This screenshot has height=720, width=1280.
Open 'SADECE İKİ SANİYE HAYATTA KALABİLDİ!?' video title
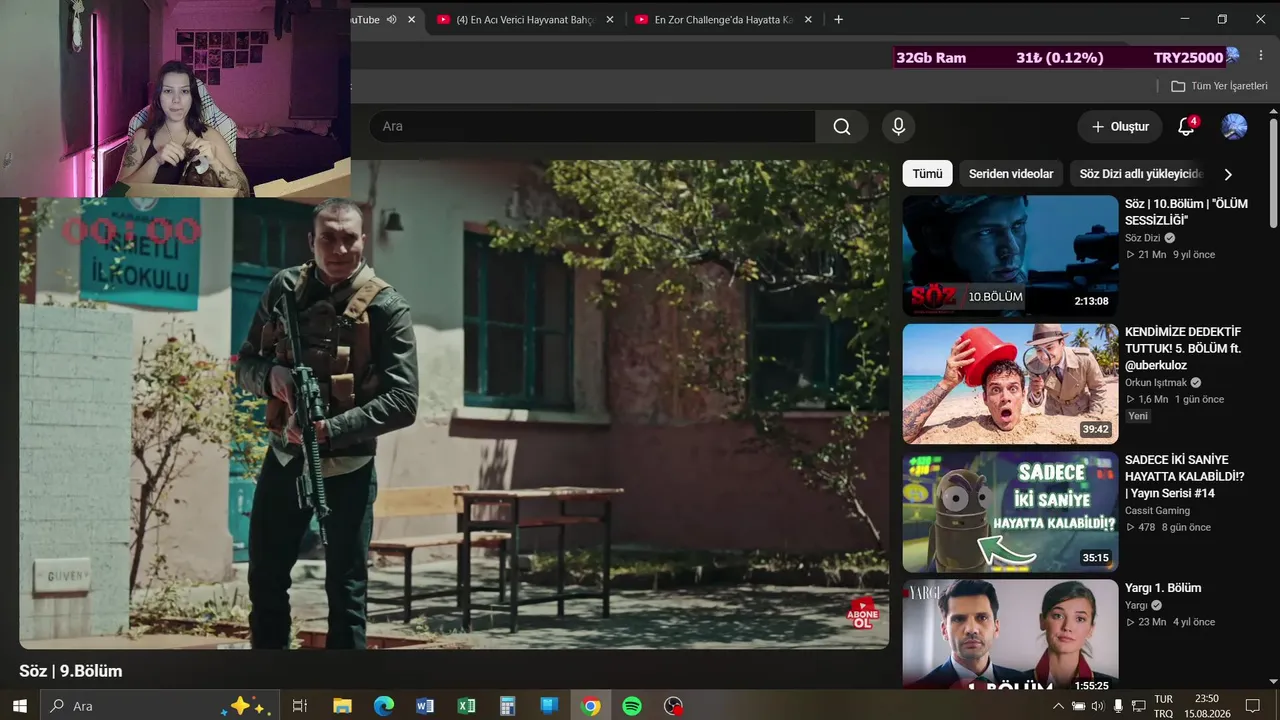[x=1184, y=476]
